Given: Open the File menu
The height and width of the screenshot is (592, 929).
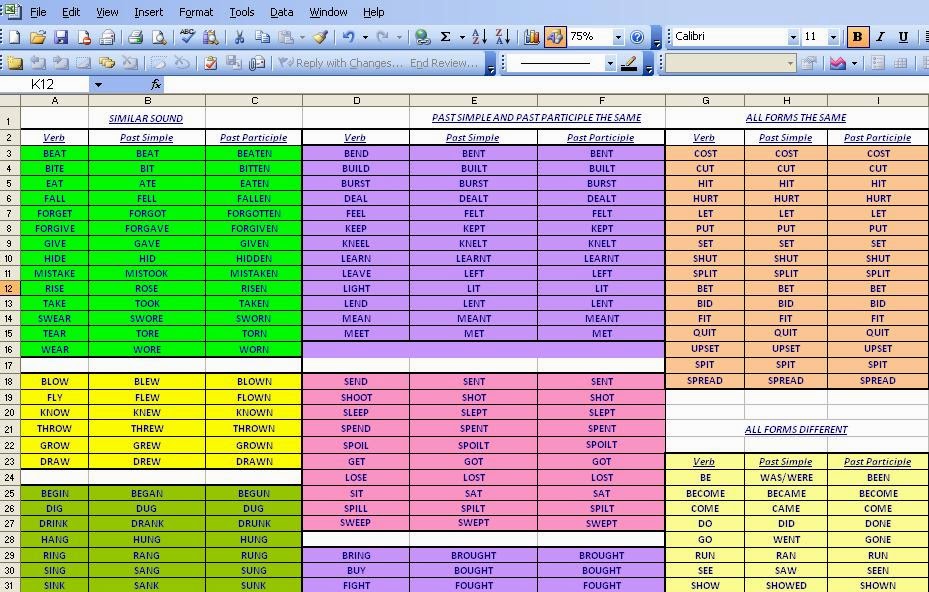Looking at the screenshot, I should [x=38, y=12].
